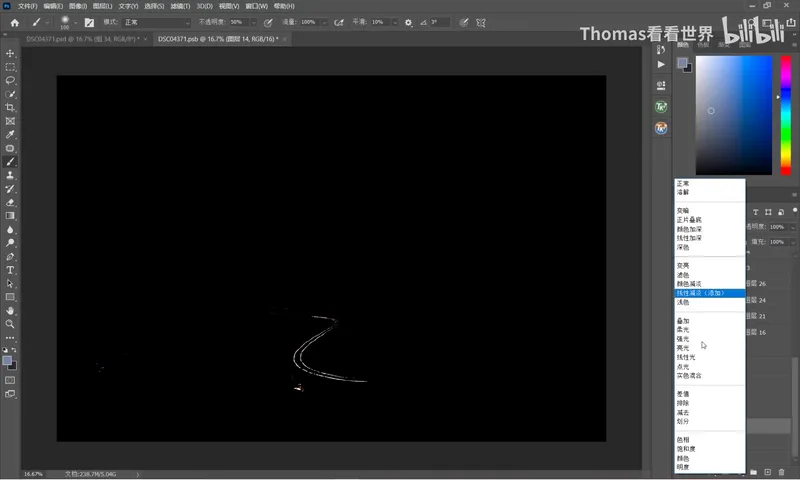
Task: Select the Blur tool droplet icon
Action: pyautogui.click(x=10, y=230)
